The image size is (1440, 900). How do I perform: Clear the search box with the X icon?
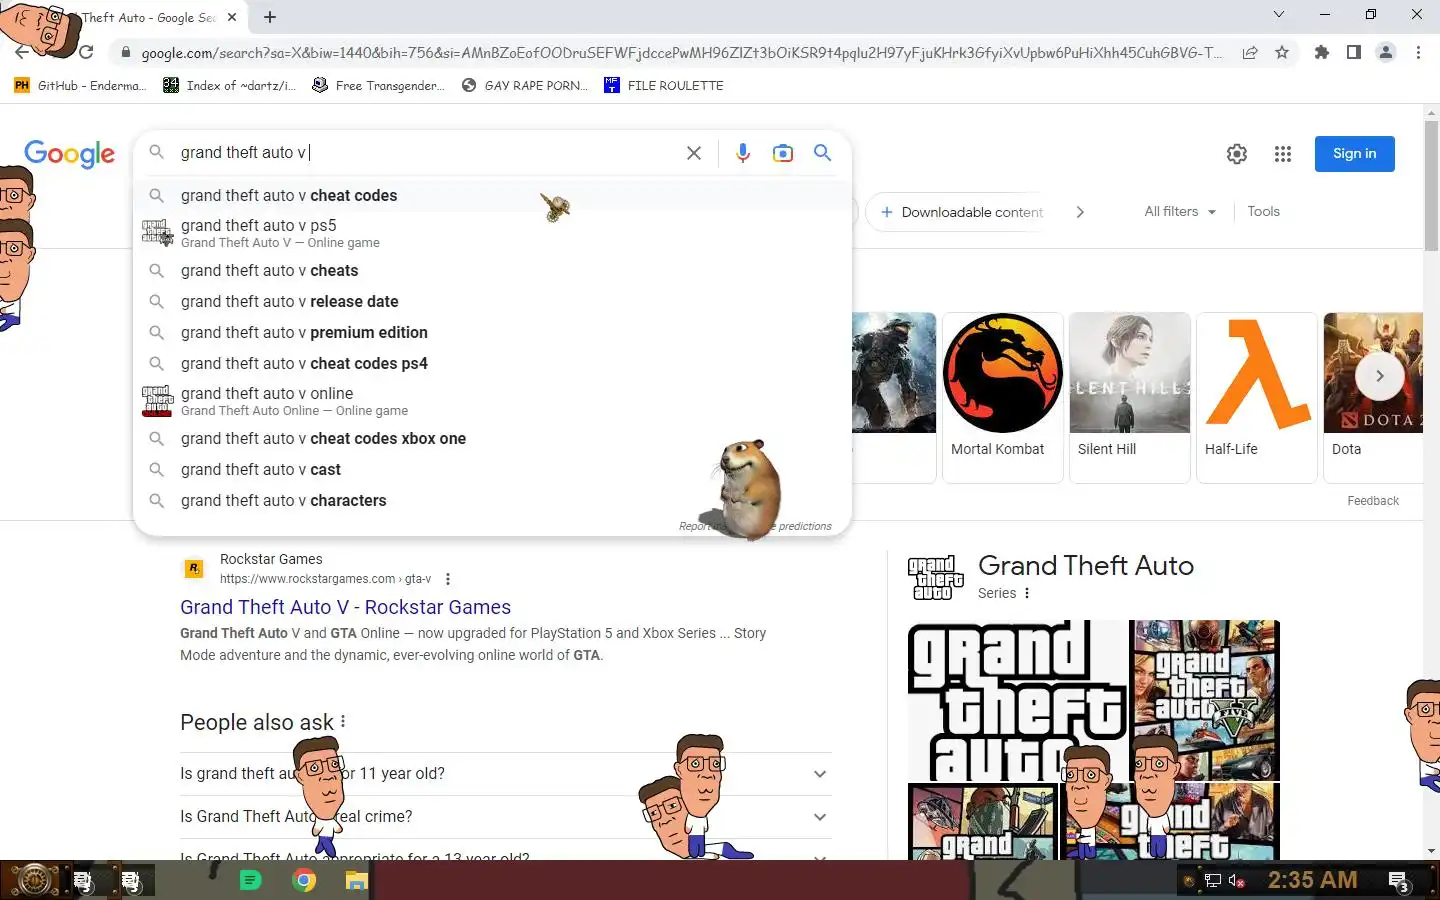693,153
